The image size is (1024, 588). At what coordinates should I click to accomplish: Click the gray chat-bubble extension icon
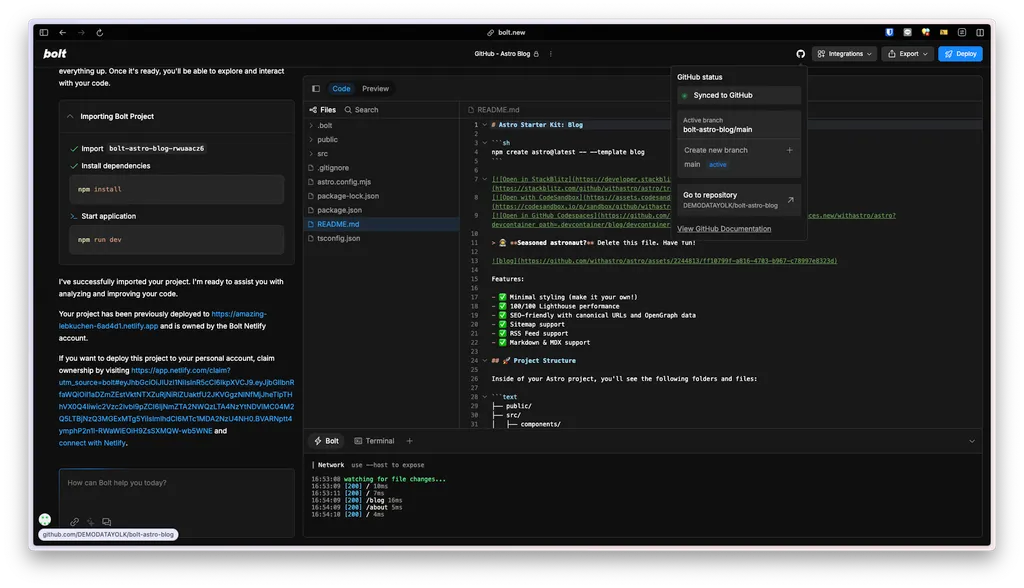[x=907, y=32]
